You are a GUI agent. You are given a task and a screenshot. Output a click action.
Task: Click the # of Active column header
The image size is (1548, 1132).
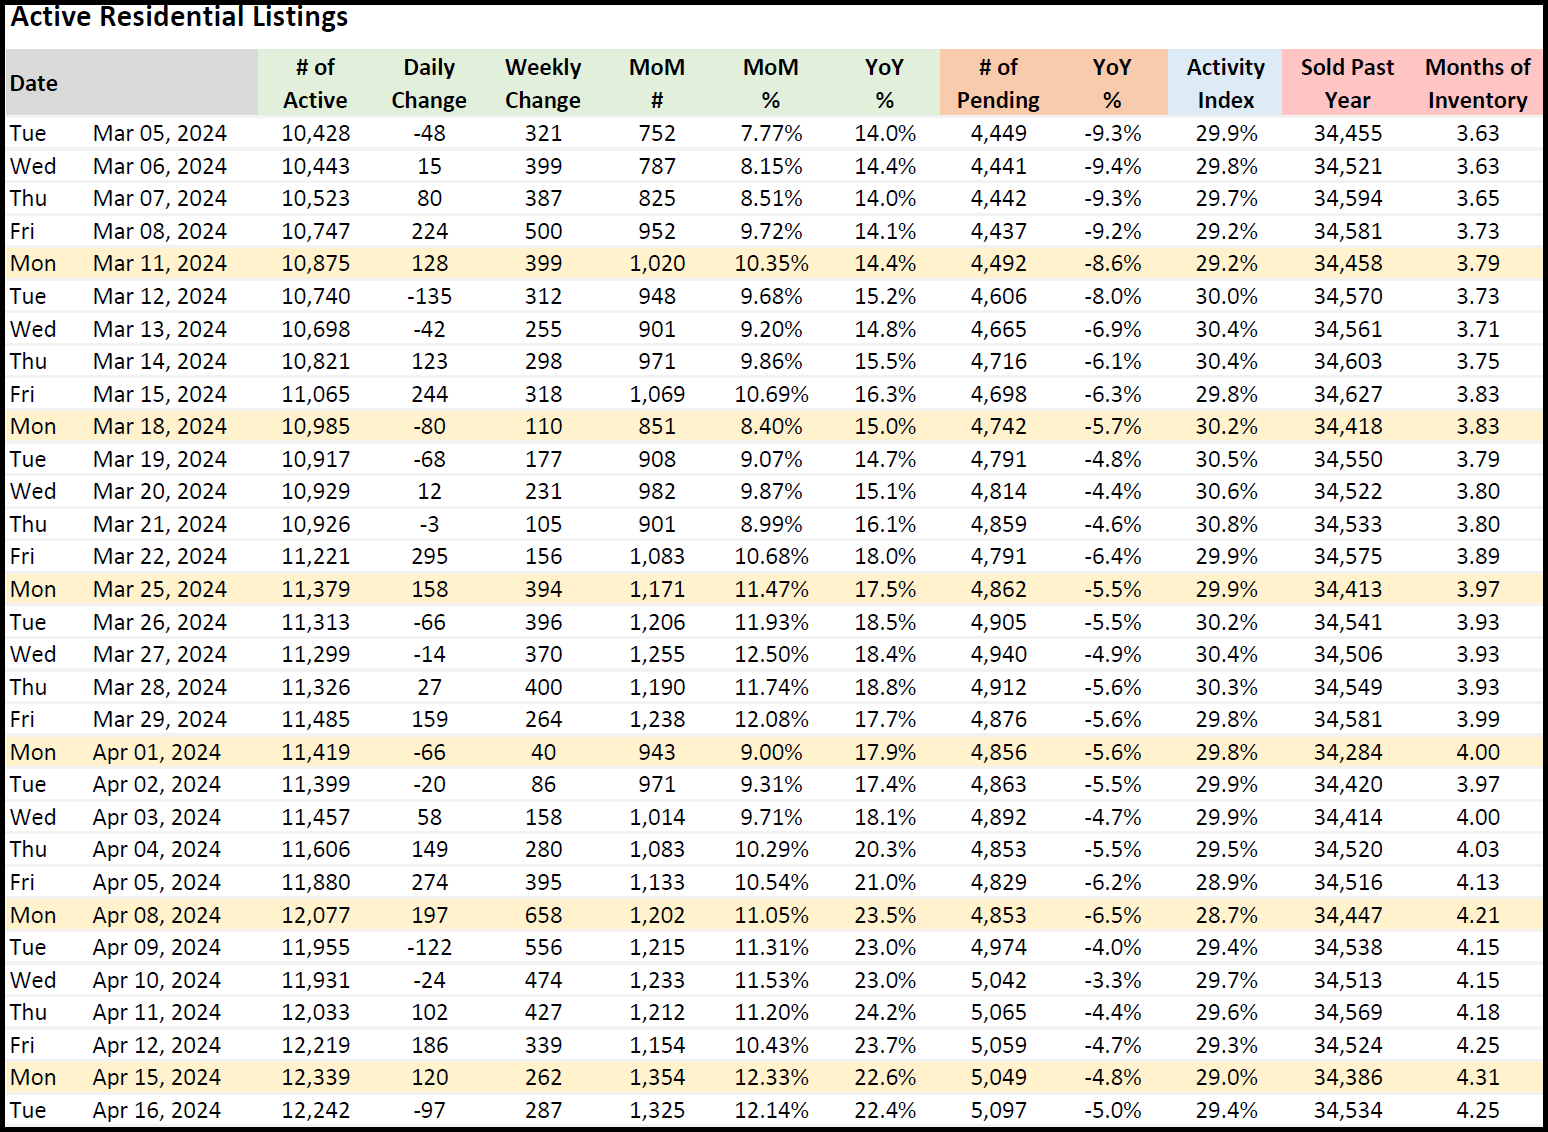coord(315,83)
